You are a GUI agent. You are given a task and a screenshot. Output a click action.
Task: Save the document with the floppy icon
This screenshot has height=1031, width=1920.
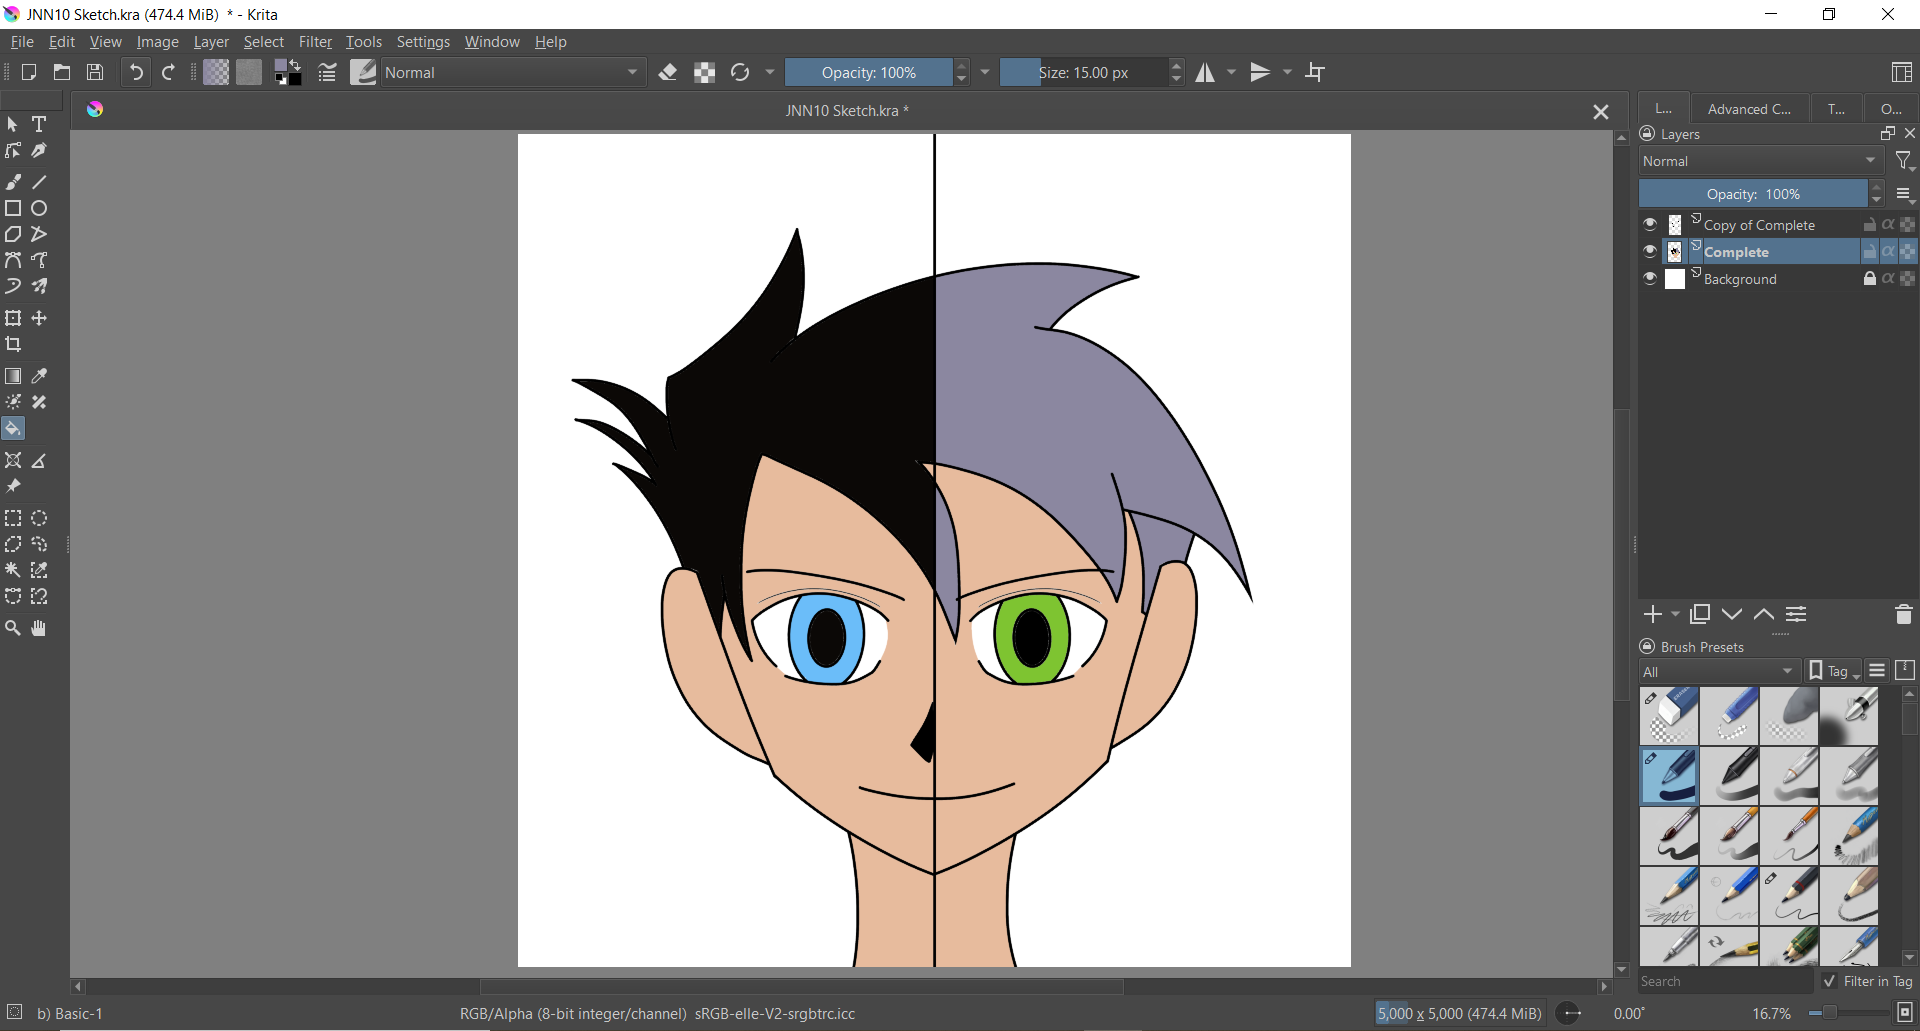[x=95, y=72]
